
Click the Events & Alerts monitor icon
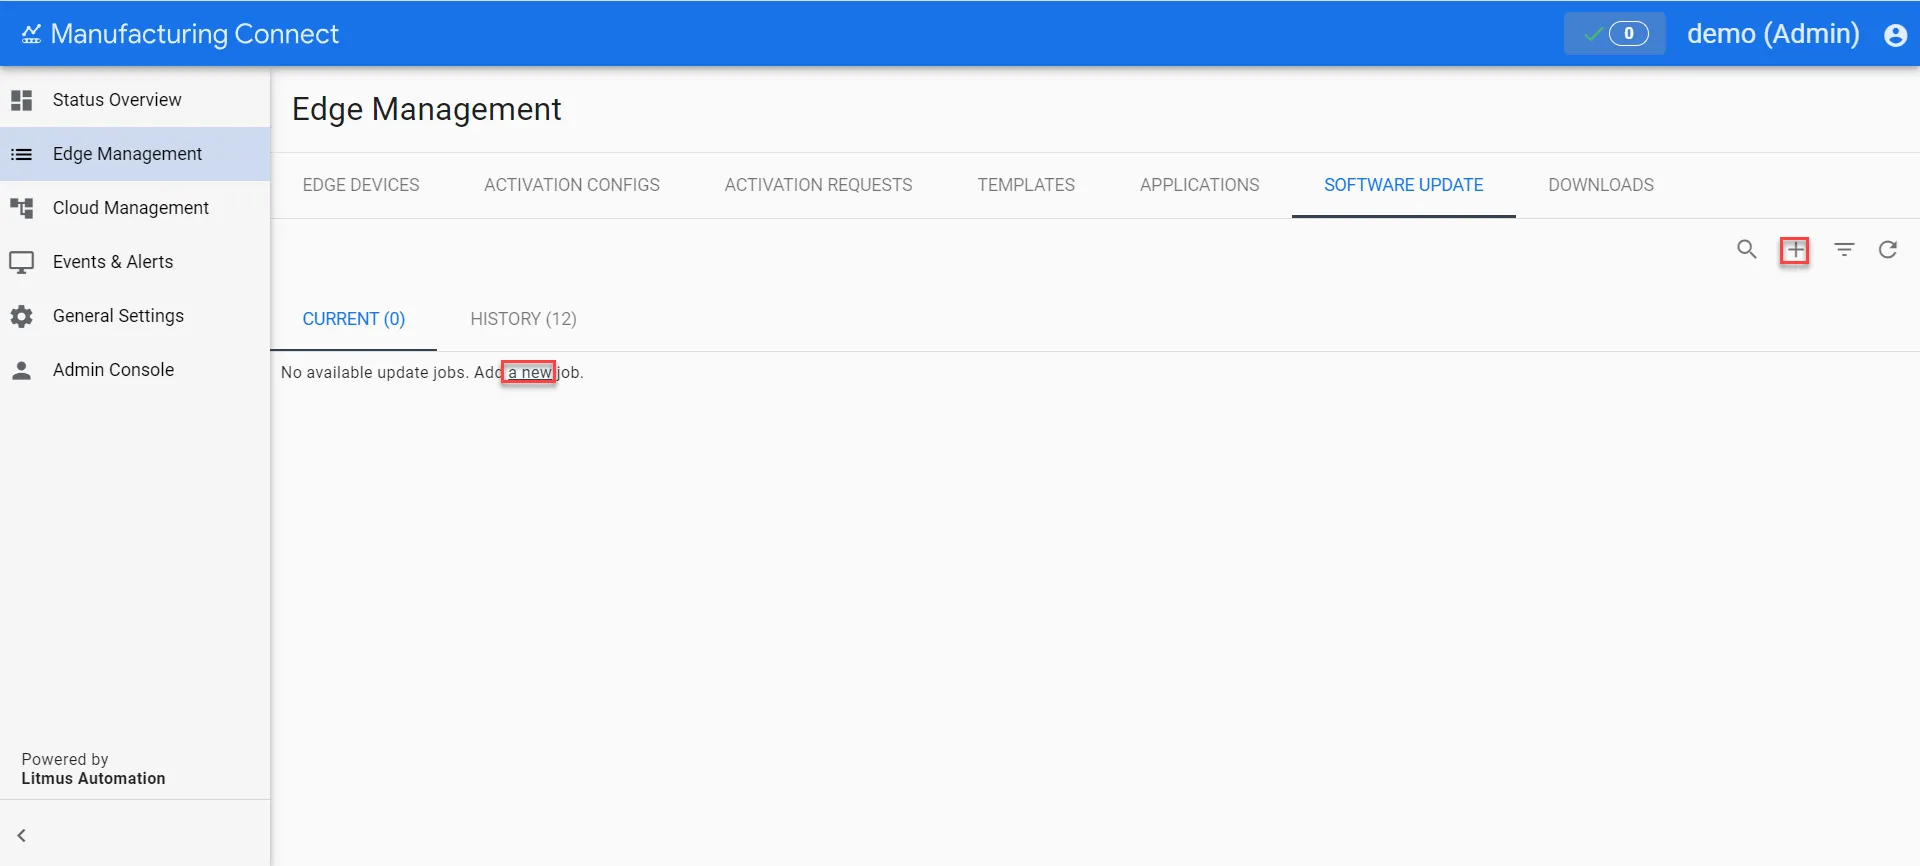click(21, 262)
